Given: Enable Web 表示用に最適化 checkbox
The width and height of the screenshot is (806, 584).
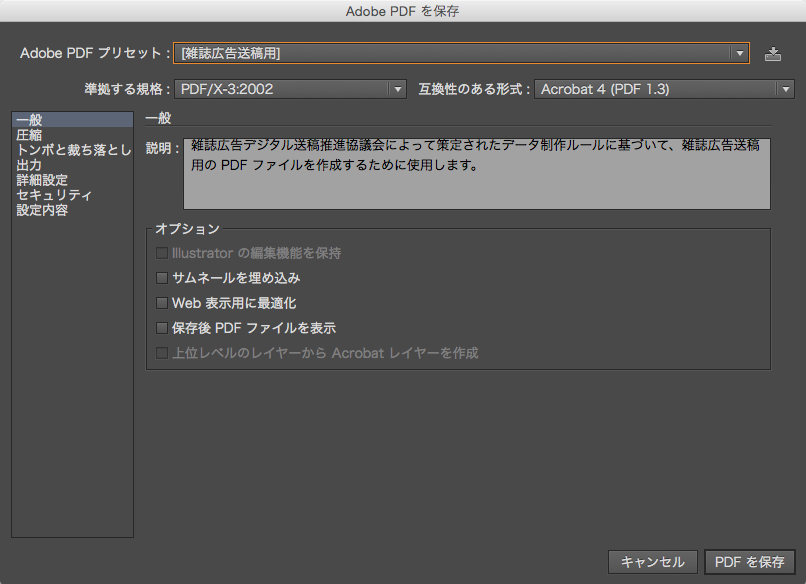Looking at the screenshot, I should [x=162, y=303].
